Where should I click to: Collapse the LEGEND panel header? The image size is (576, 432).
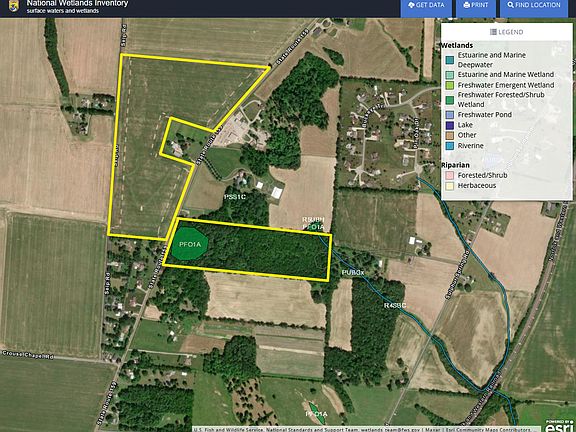point(507,32)
